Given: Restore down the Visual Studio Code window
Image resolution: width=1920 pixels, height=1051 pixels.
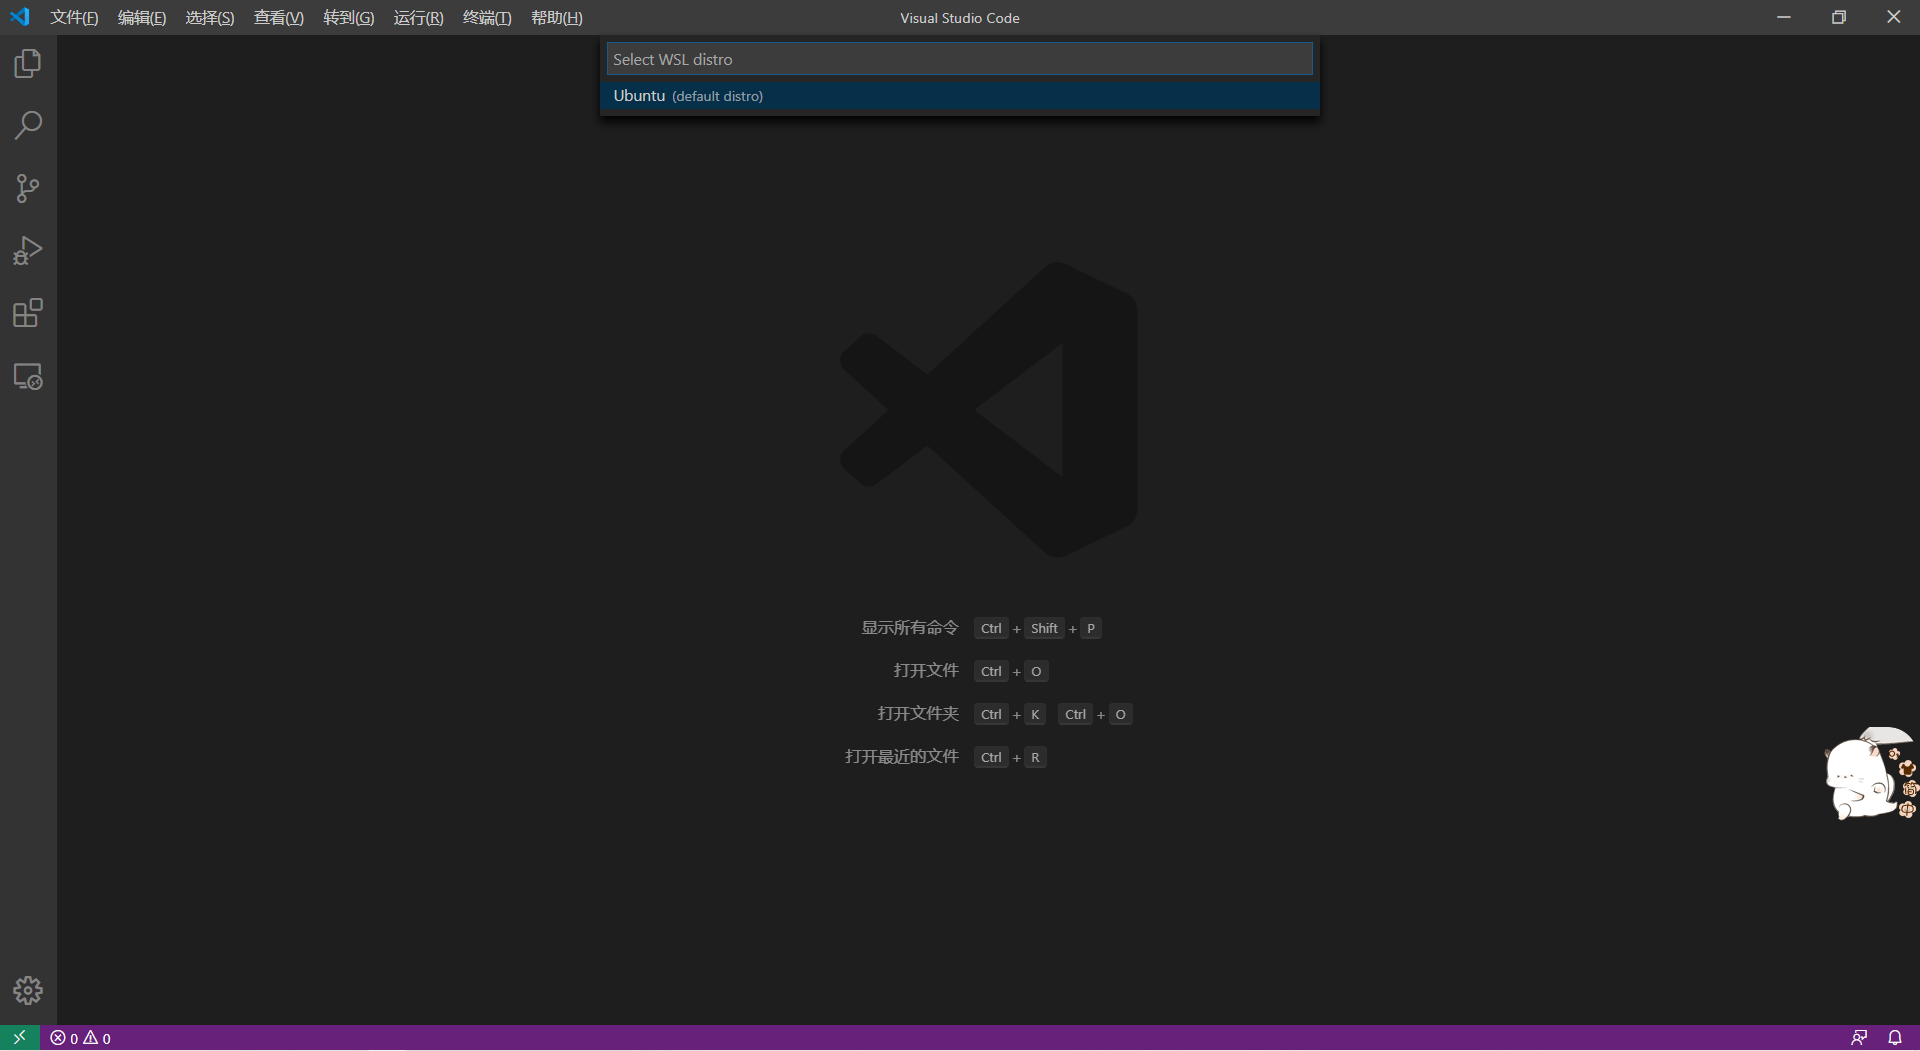Looking at the screenshot, I should tap(1839, 17).
